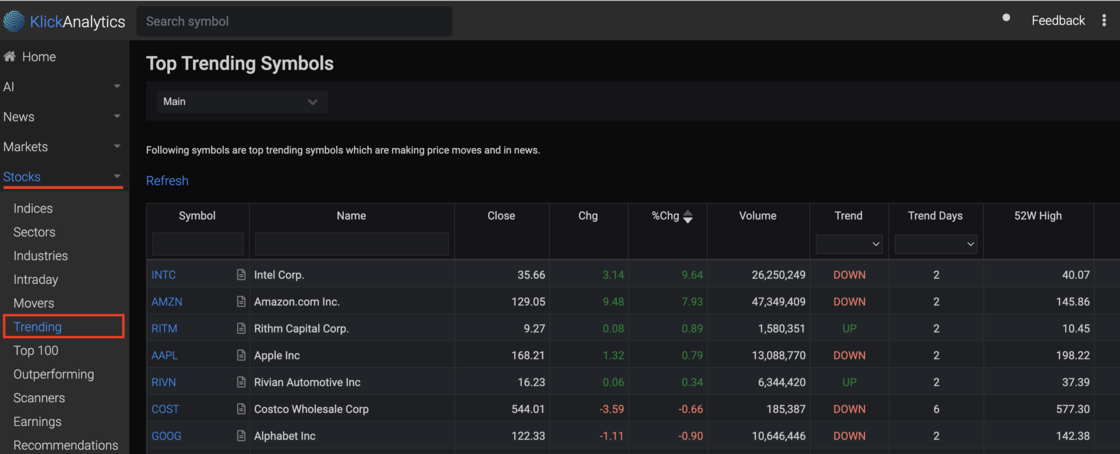Sort by the %Chg sort arrows
This screenshot has height=454, width=1120.
pos(688,216)
